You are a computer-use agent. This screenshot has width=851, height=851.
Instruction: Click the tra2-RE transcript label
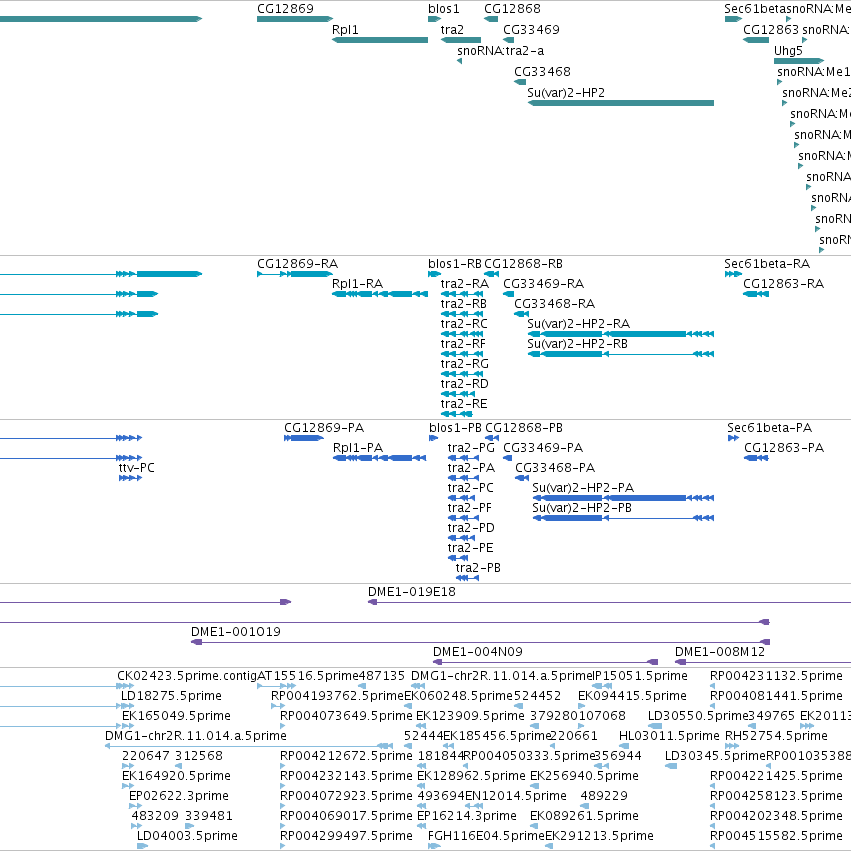(x=464, y=404)
